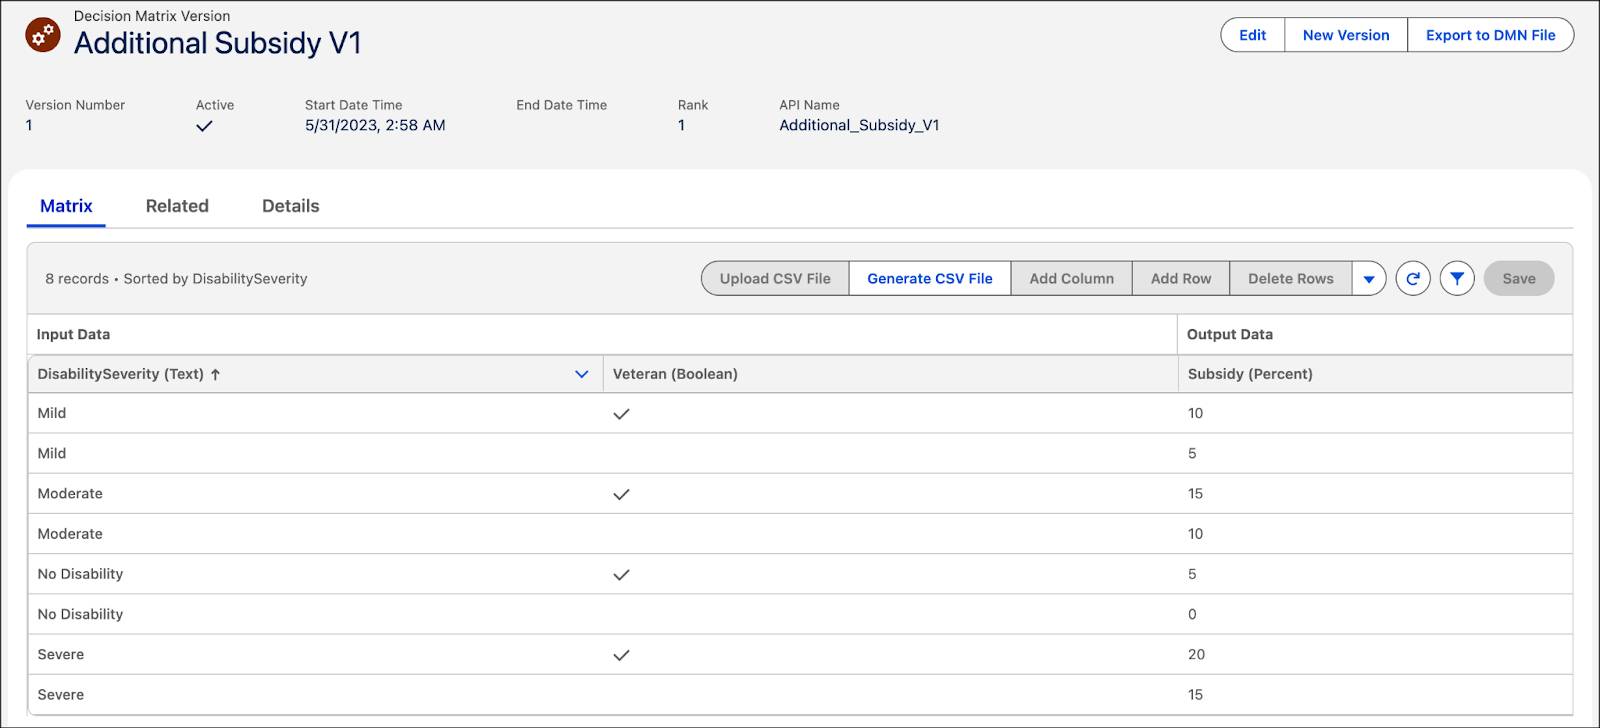Click the sort arrow beside DisabilitySeverity header
This screenshot has height=728, width=1600.
coord(215,374)
